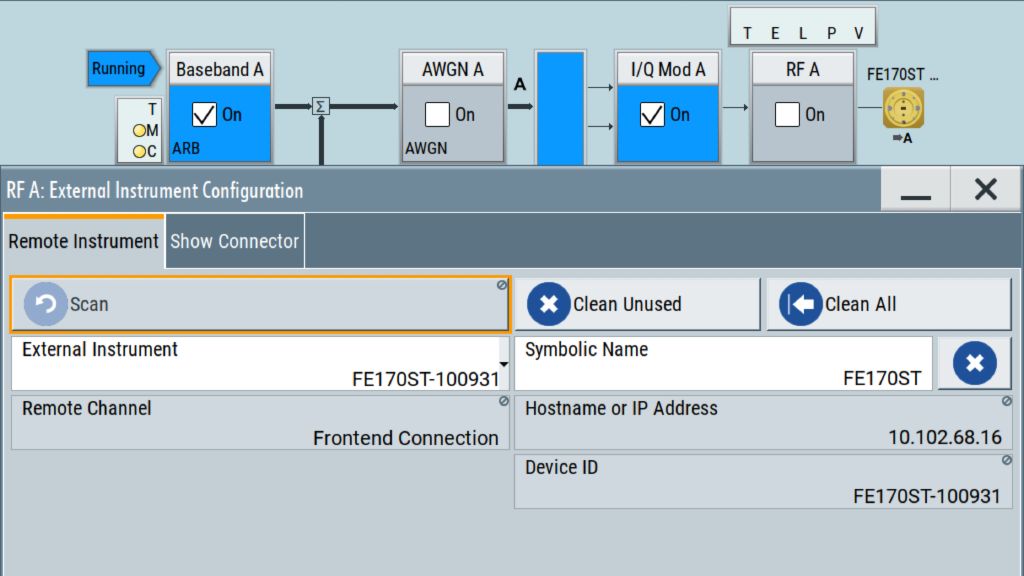Open the I/Q Mod A block header
The height and width of the screenshot is (576, 1024).
pyautogui.click(x=667, y=69)
